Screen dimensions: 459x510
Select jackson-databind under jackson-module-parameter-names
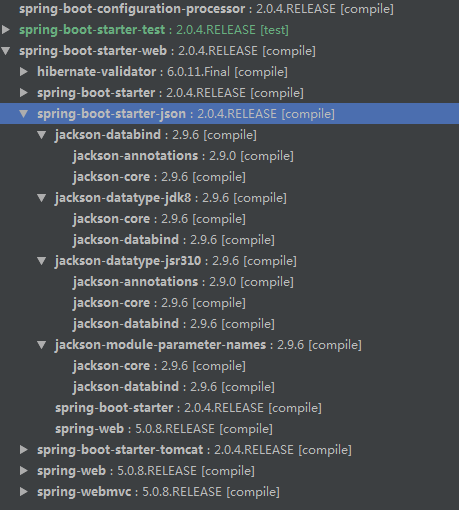click(174, 387)
